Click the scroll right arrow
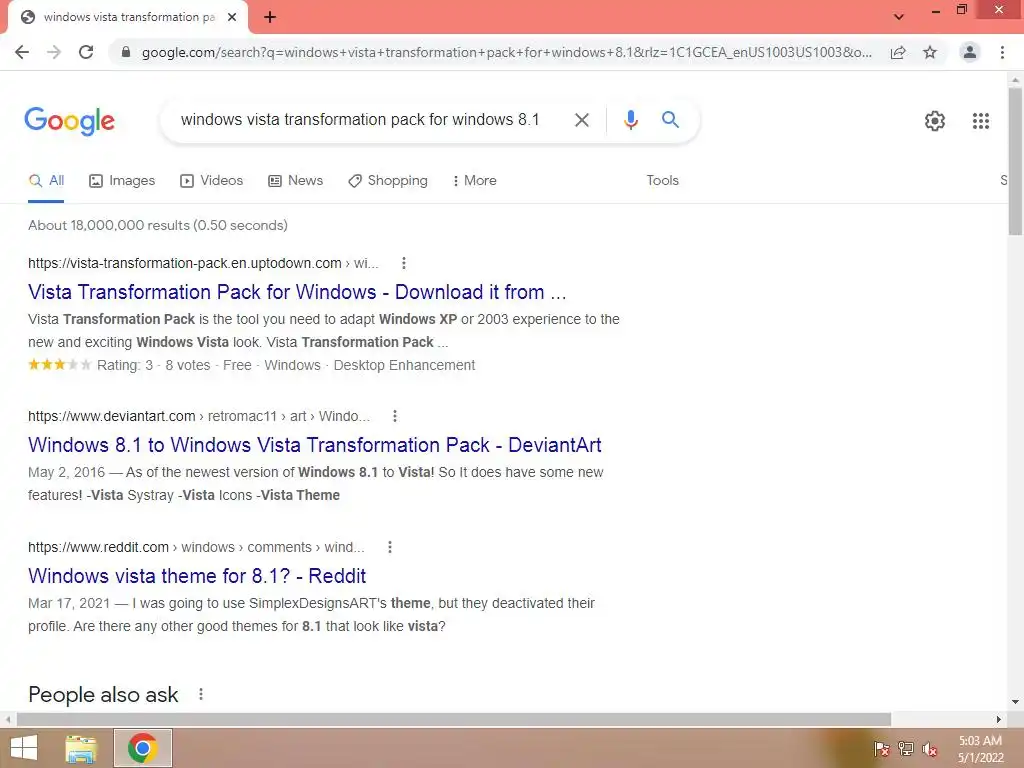1024x768 pixels. [x=999, y=720]
